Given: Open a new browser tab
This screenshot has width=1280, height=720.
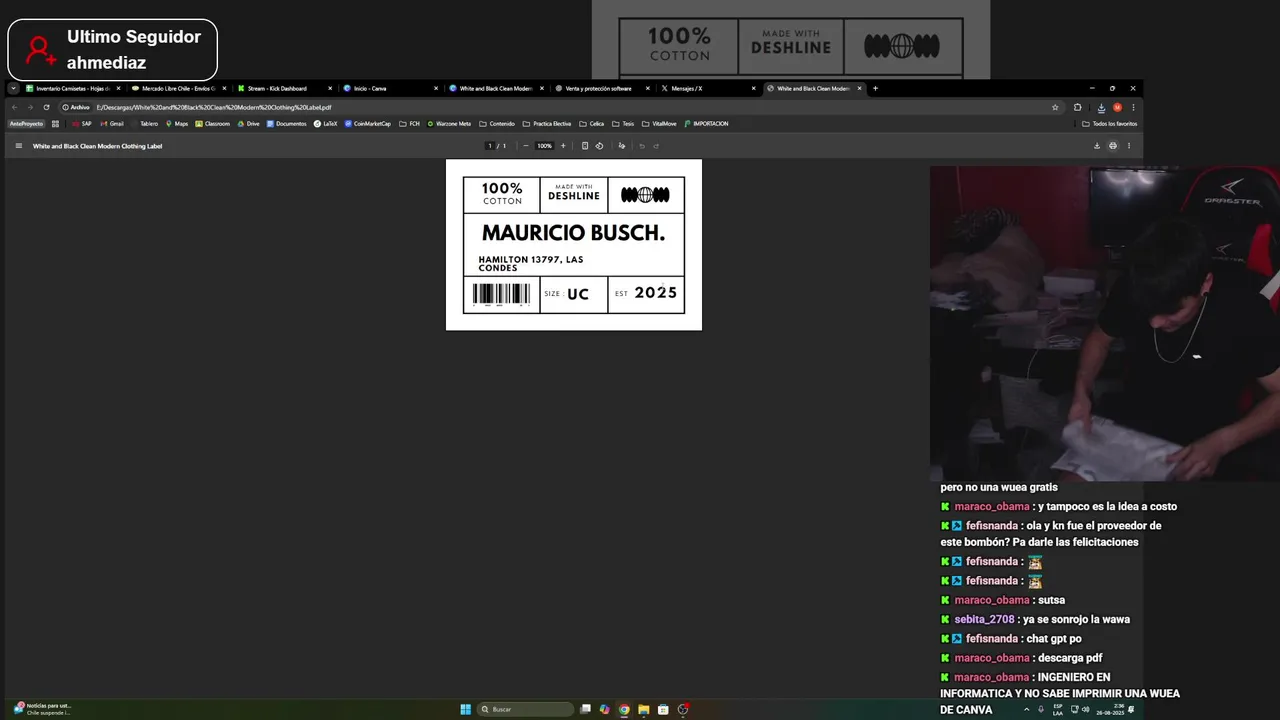Looking at the screenshot, I should [875, 88].
